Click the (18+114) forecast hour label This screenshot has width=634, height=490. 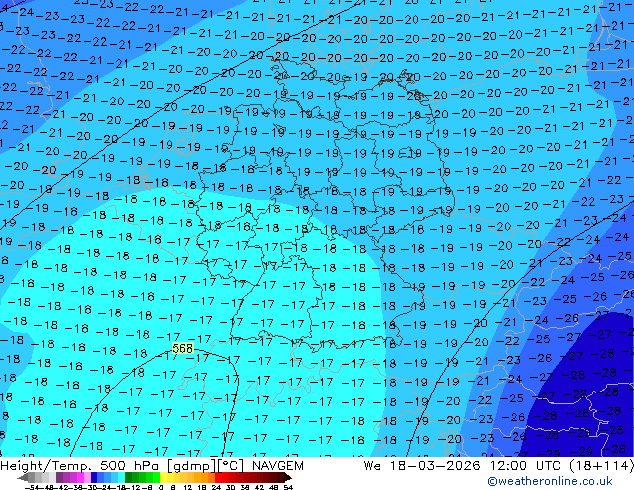point(602,466)
